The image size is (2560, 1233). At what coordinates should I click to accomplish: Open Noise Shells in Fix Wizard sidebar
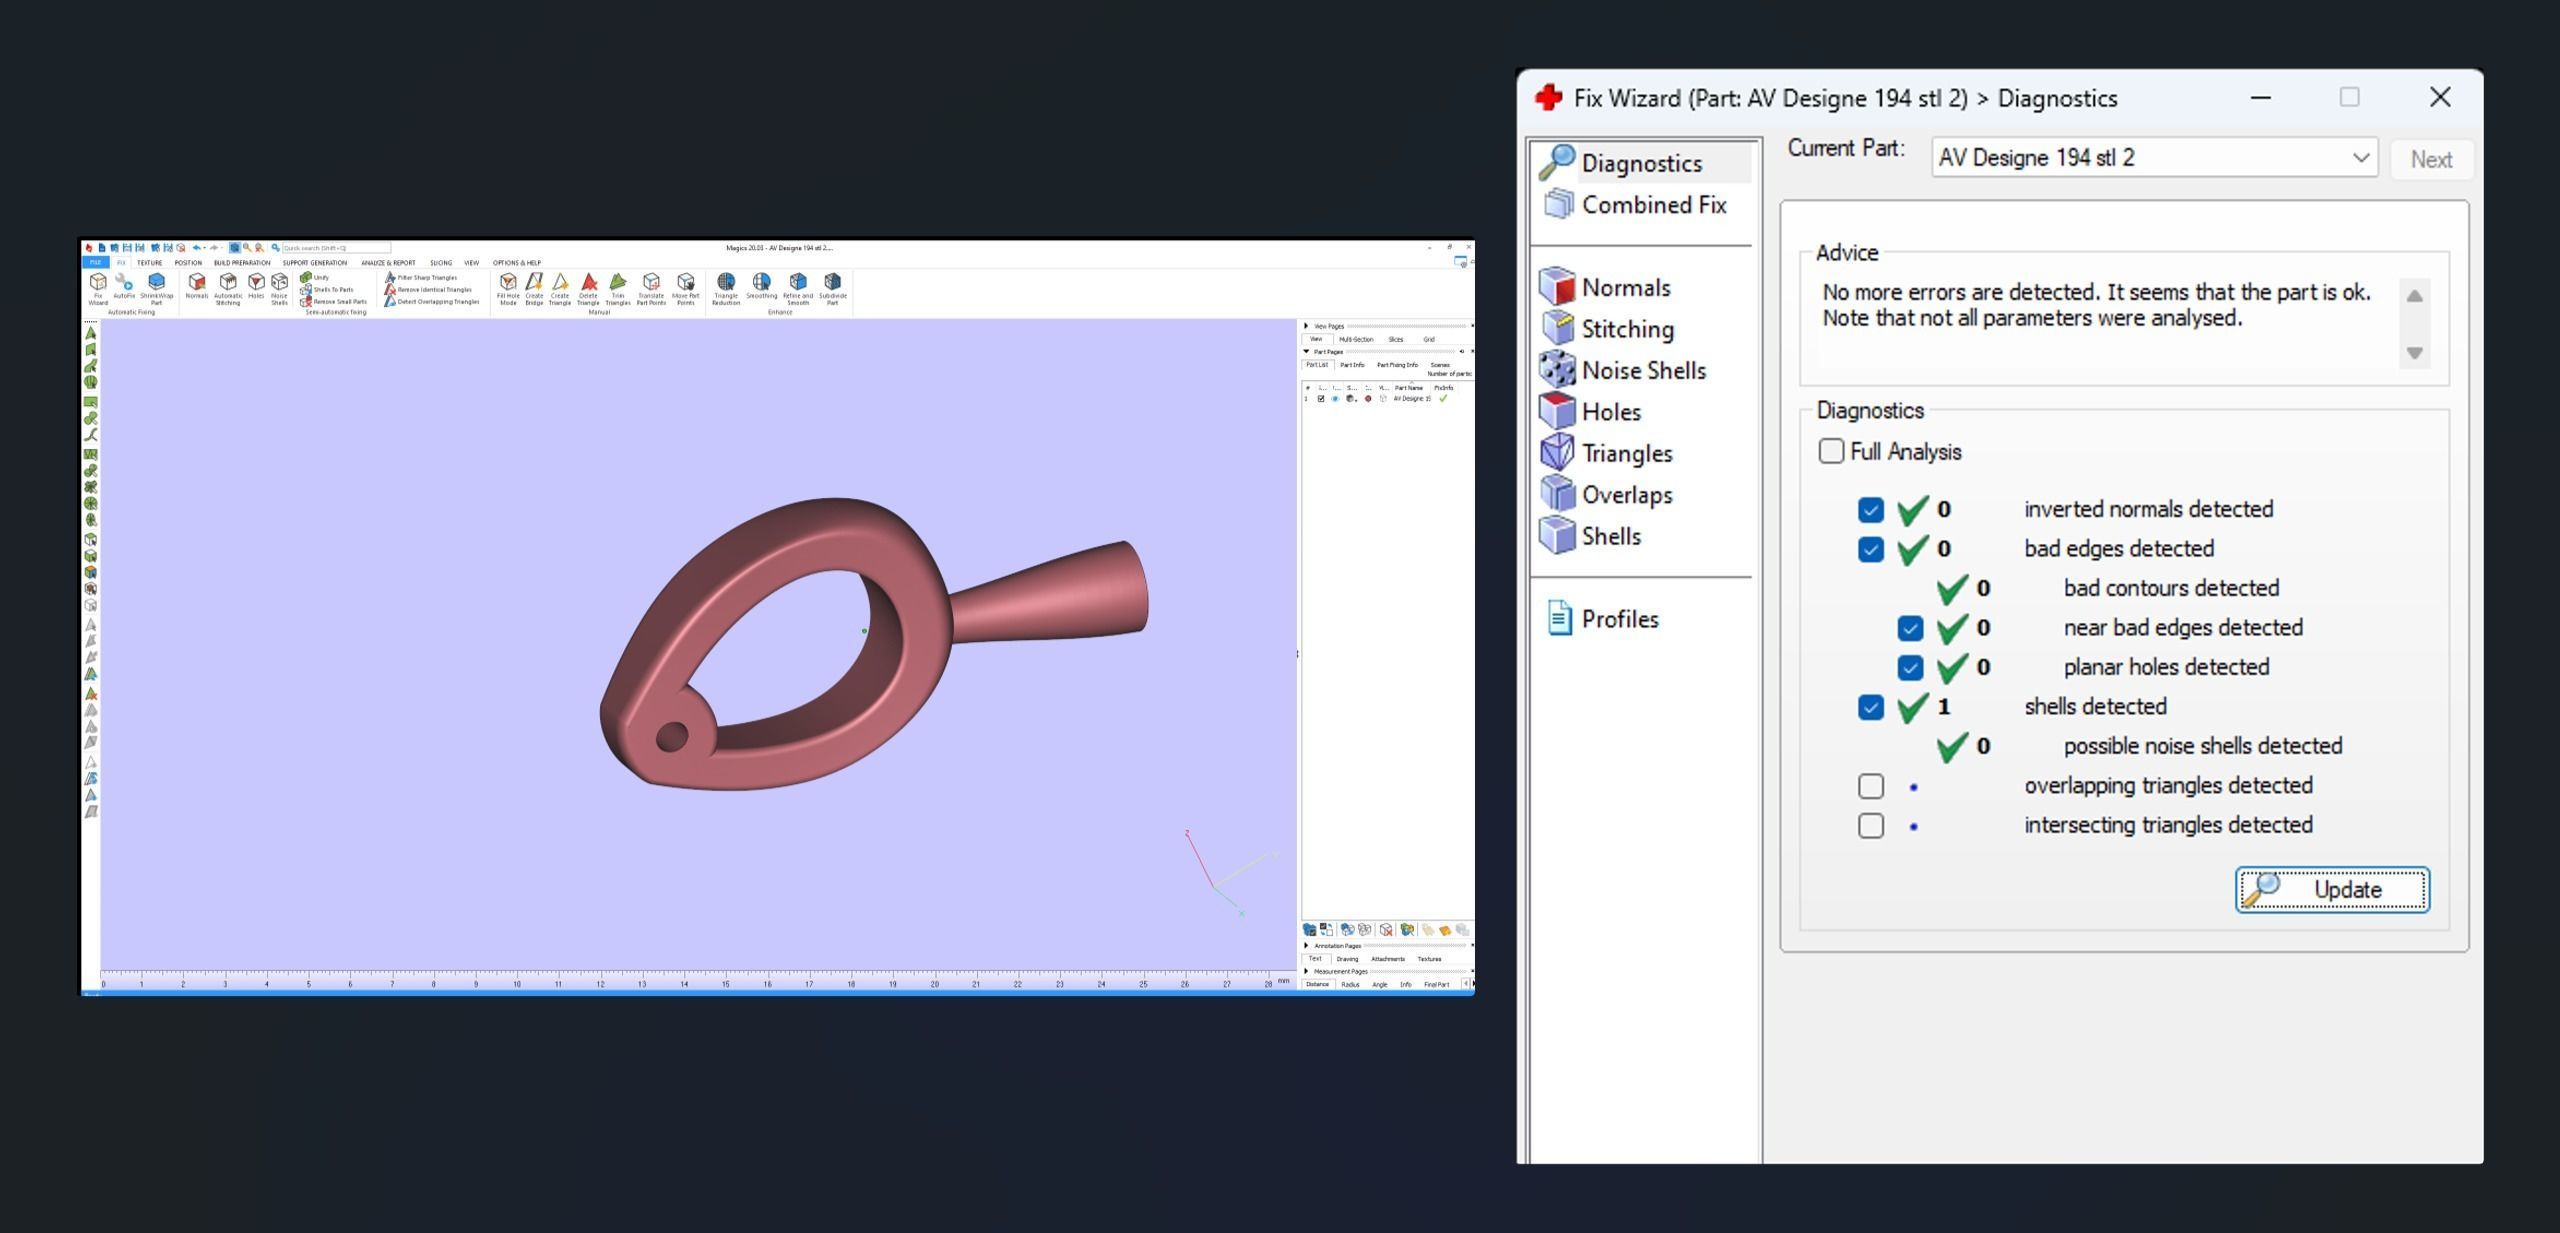[x=1642, y=371]
